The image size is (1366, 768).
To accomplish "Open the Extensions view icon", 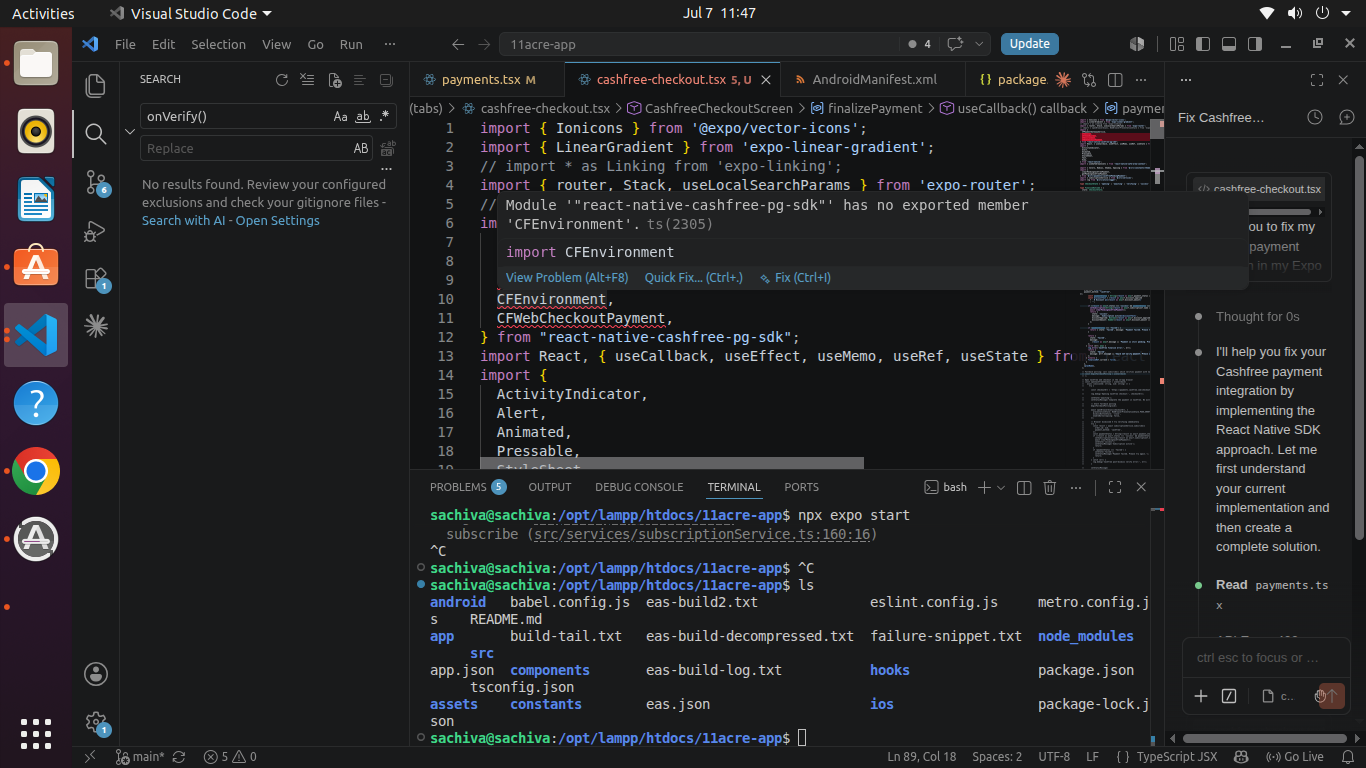I will pos(96,278).
